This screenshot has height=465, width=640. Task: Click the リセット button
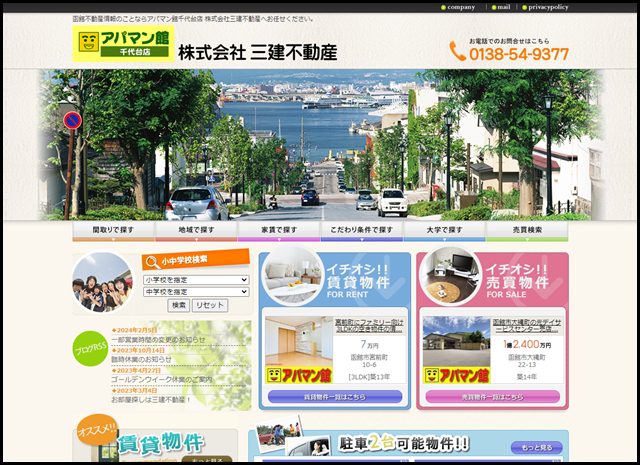210,305
